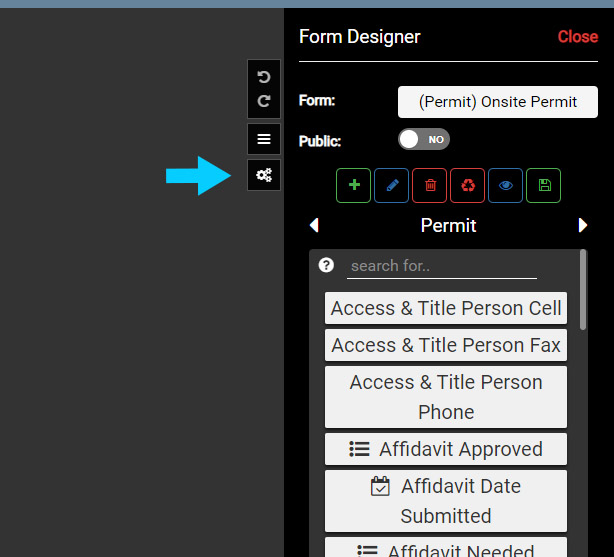Toggle the Public switch

424,140
